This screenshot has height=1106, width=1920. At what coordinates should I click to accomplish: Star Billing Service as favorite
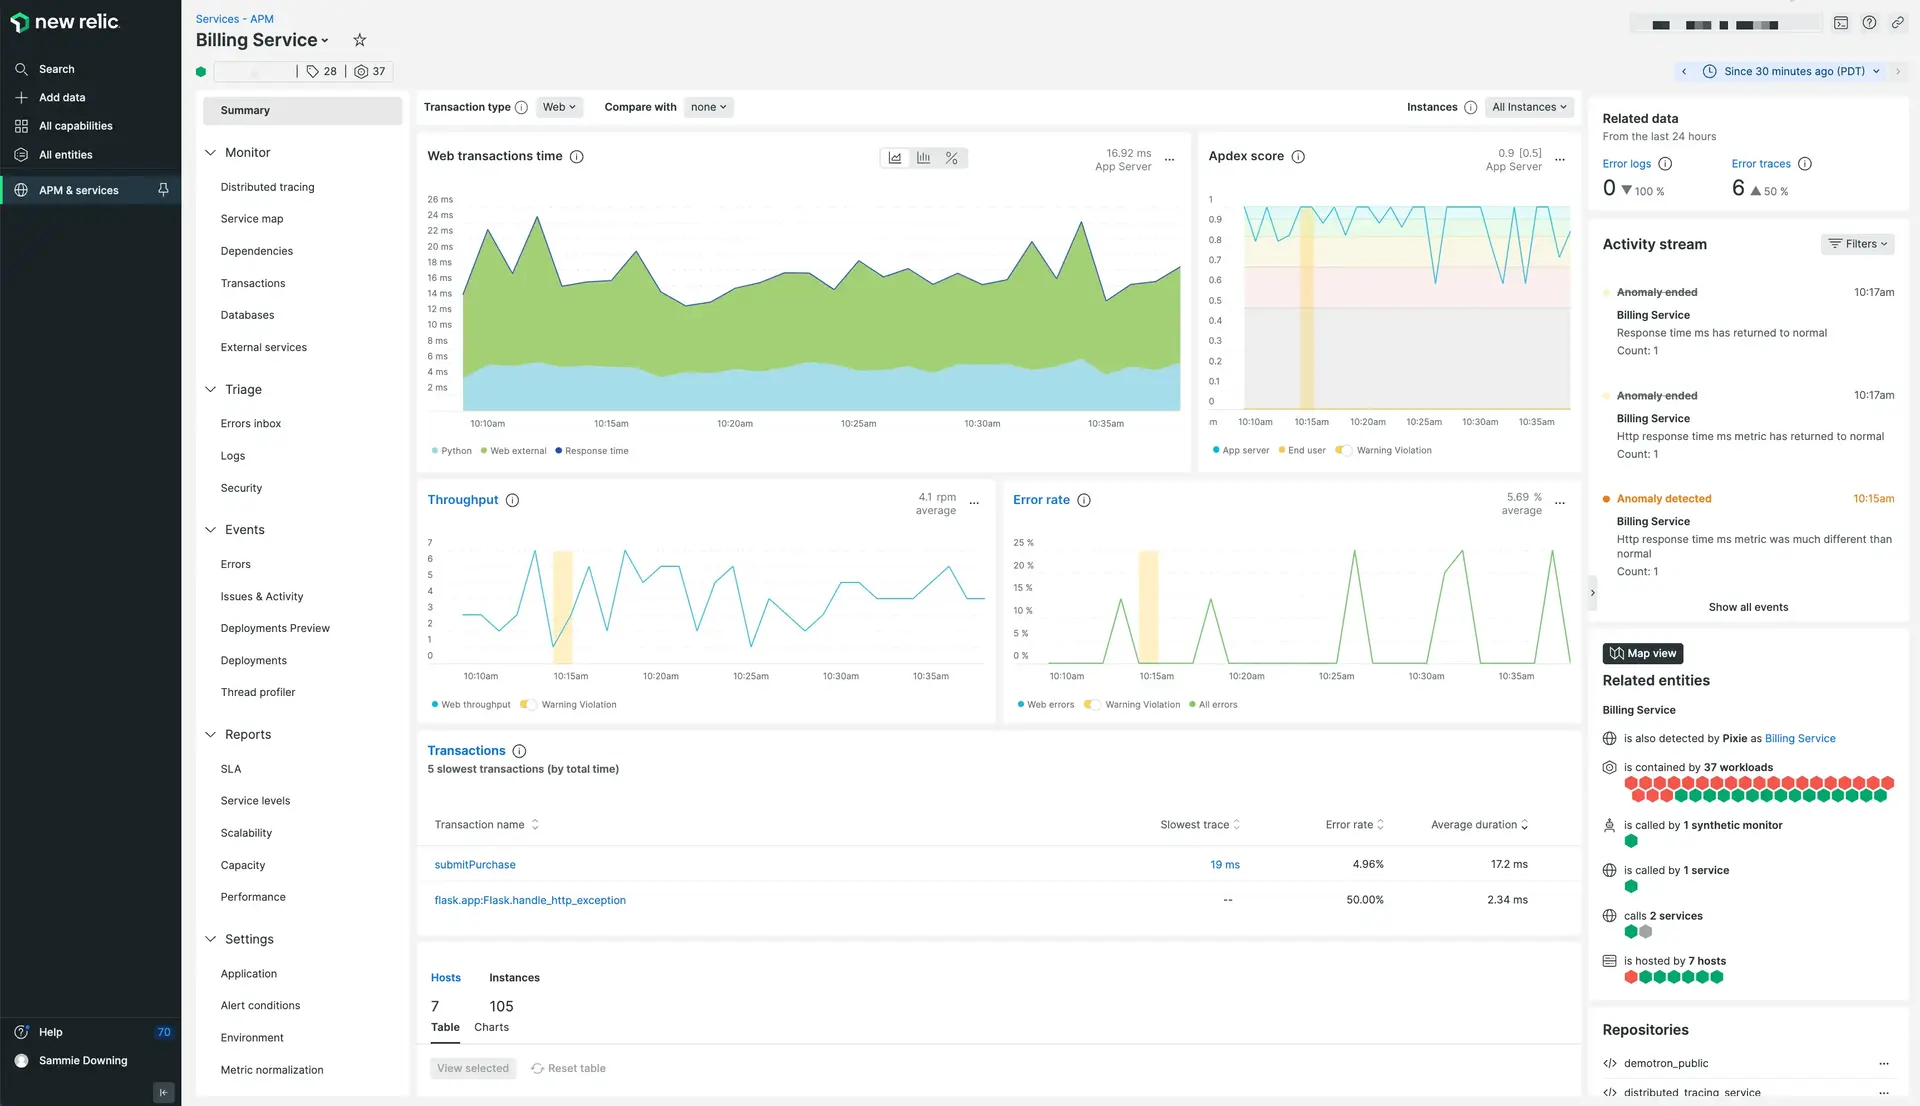pos(360,40)
